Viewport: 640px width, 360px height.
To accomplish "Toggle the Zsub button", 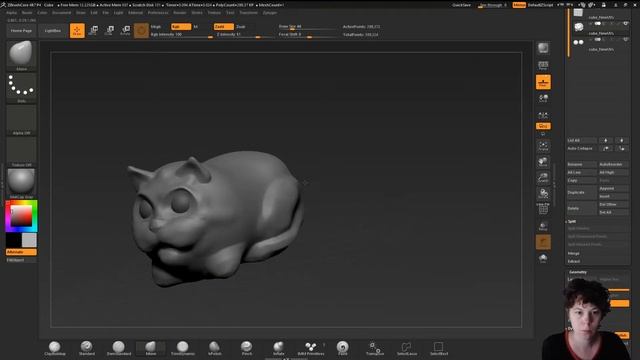I will (x=241, y=27).
